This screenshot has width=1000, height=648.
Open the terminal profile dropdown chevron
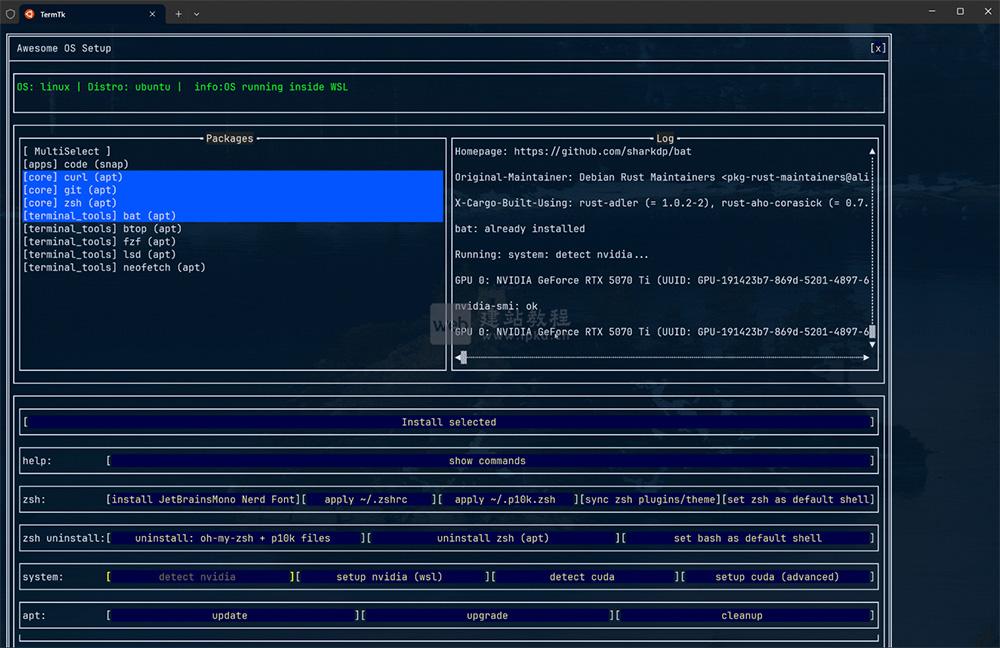click(x=196, y=14)
